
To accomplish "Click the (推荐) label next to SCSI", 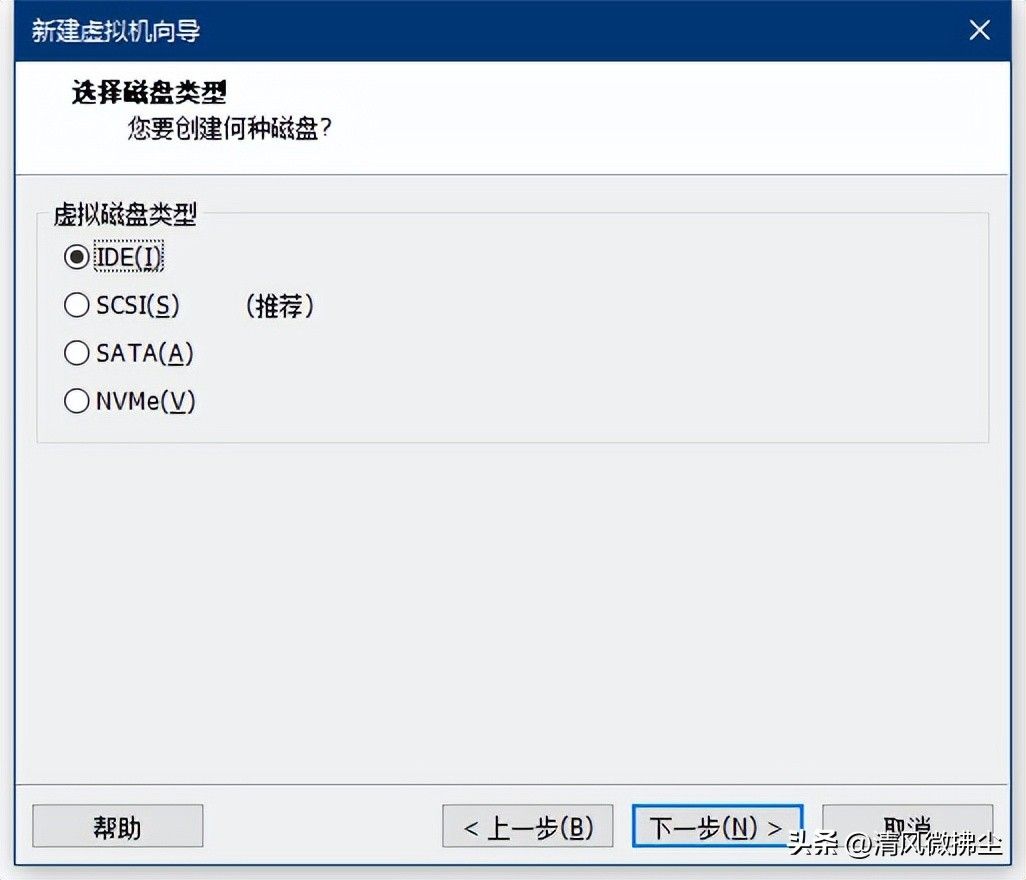I will coord(280,306).
